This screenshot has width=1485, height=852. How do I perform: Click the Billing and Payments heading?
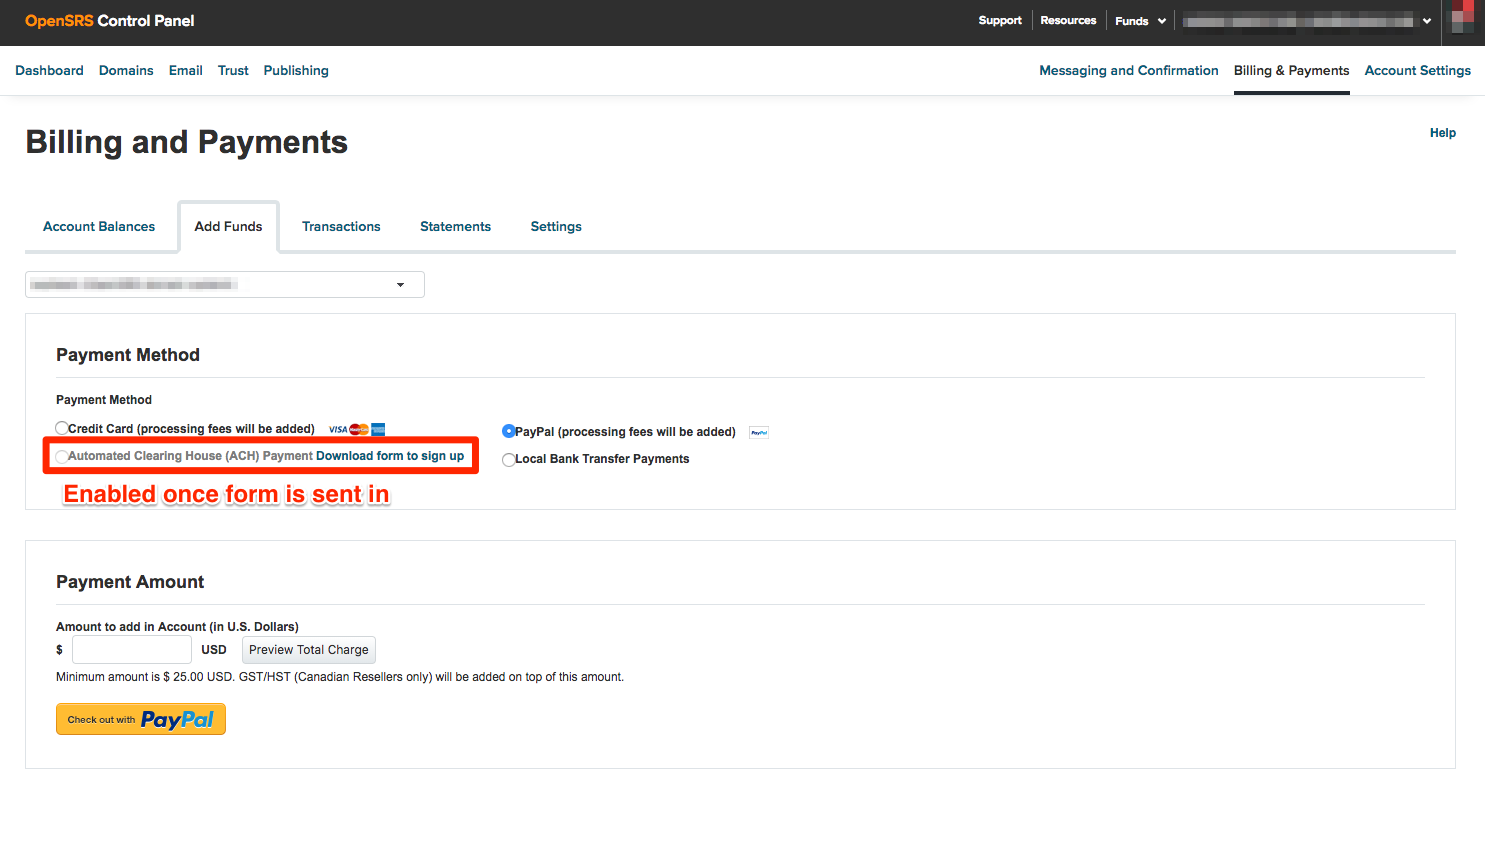pyautogui.click(x=187, y=142)
